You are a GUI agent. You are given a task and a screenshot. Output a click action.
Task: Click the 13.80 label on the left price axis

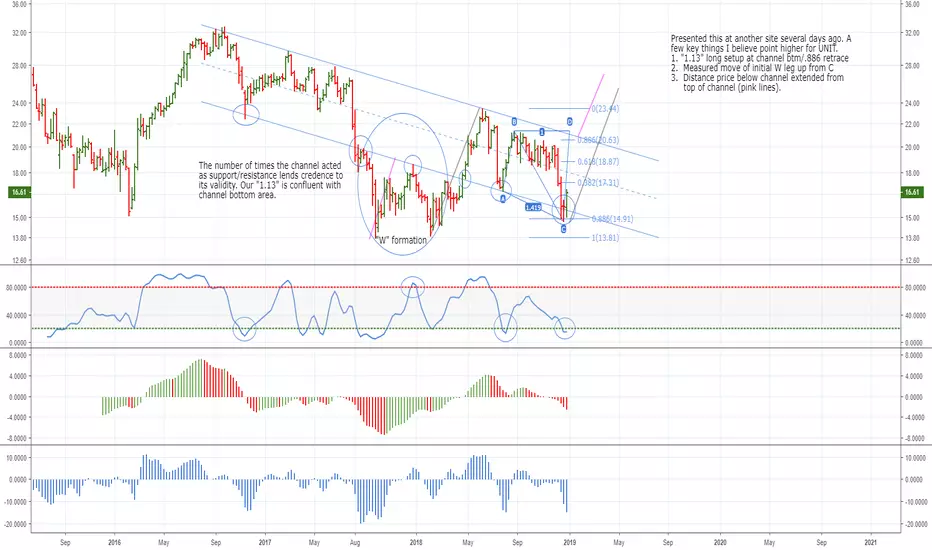[x=19, y=238]
